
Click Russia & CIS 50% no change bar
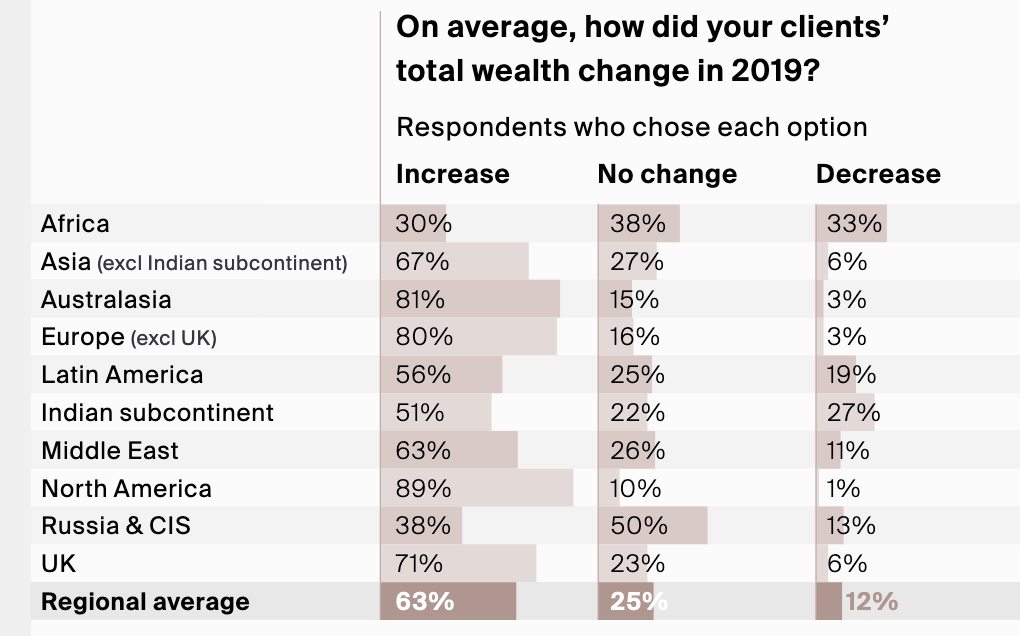coord(653,526)
